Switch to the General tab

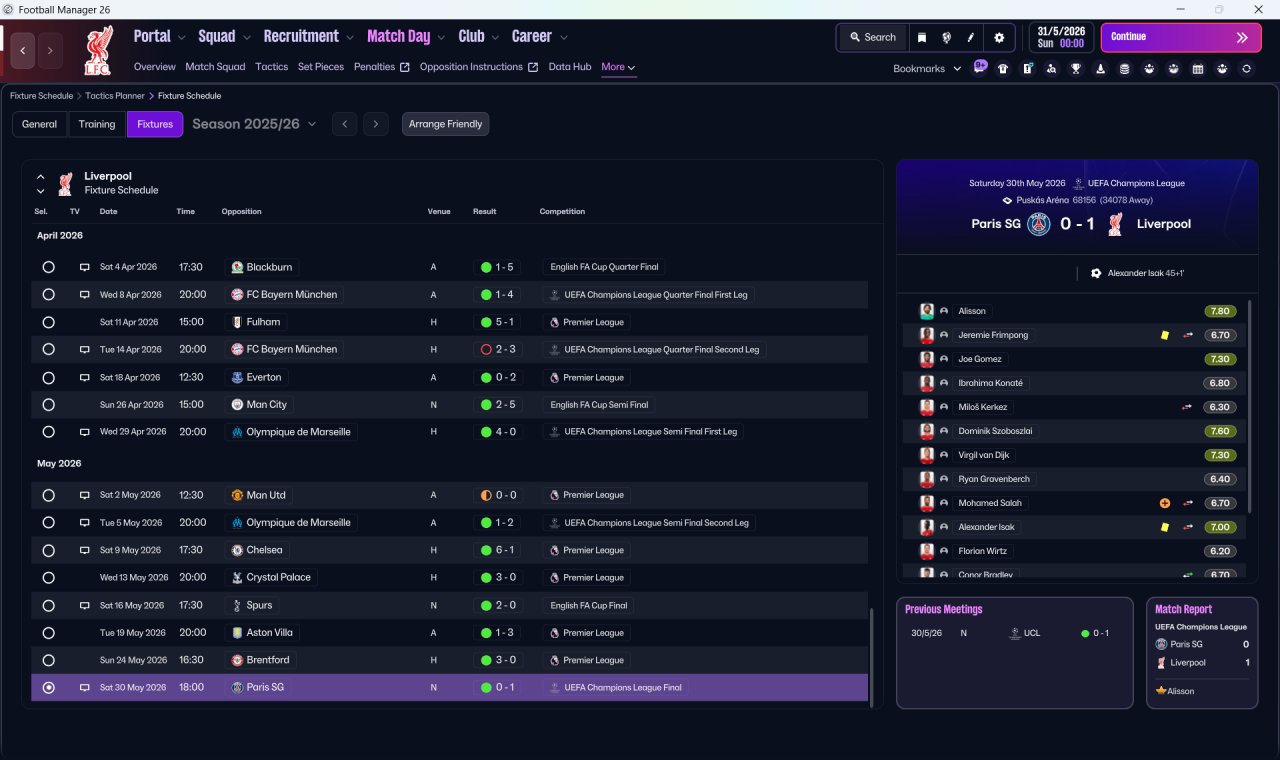pyautogui.click(x=40, y=124)
